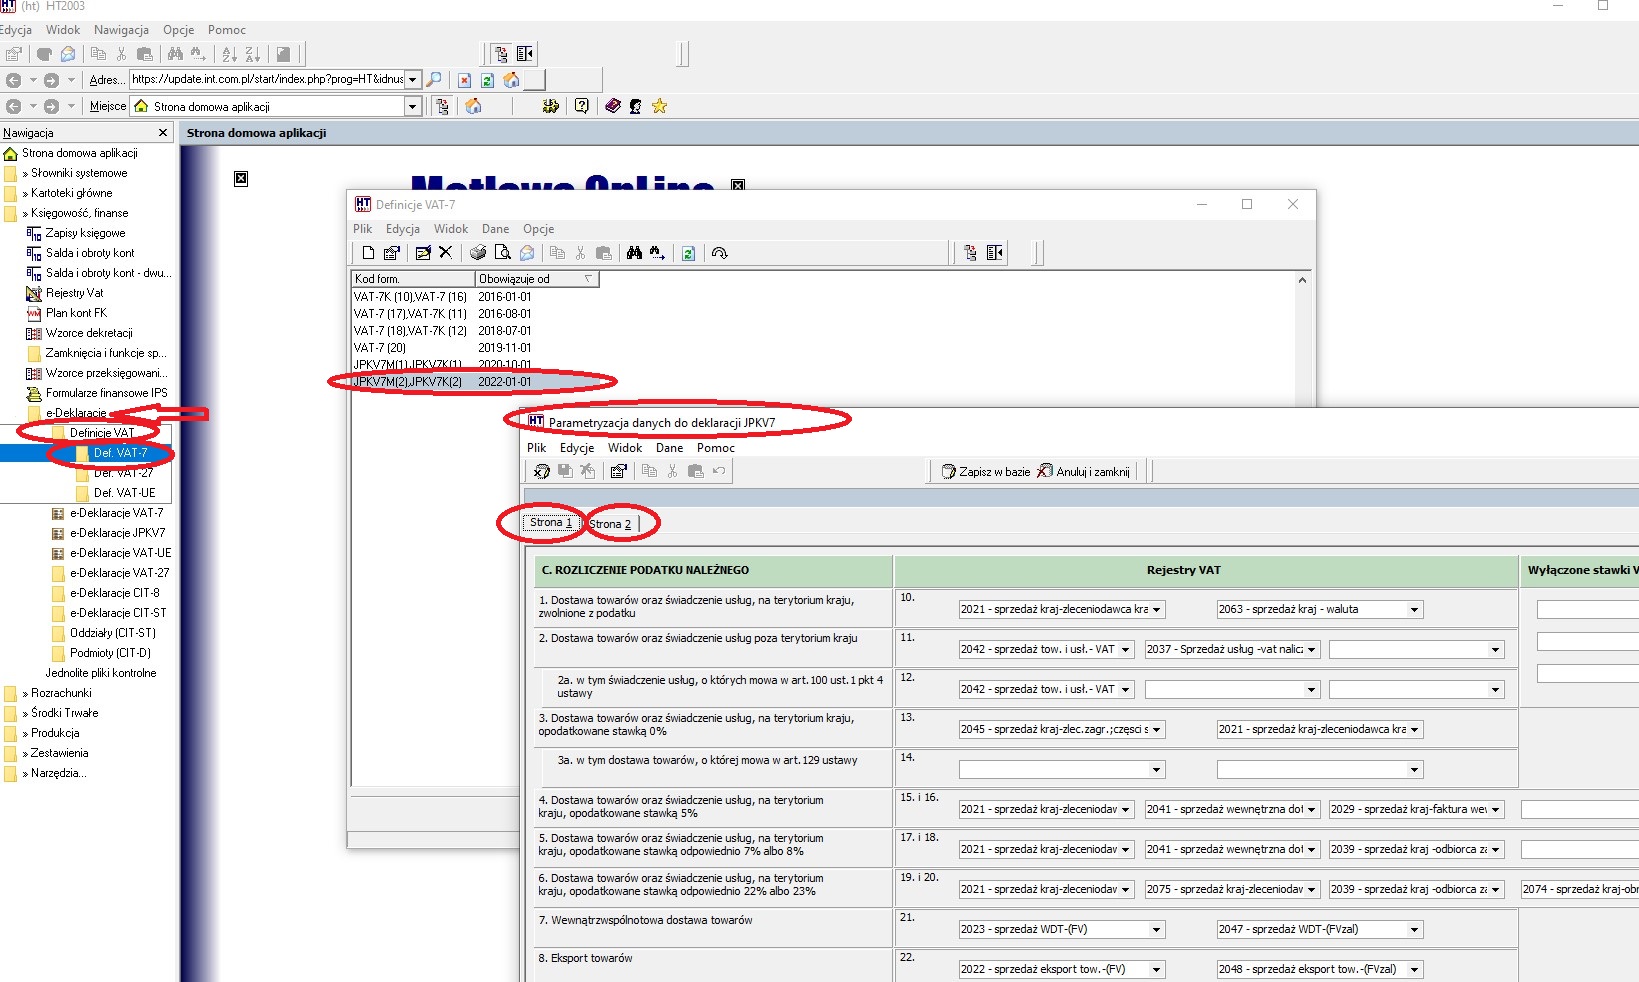This screenshot has height=982, width=1639.
Task: Click the first cancel-changes icon in Parametryzacja toolbar
Action: [541, 471]
